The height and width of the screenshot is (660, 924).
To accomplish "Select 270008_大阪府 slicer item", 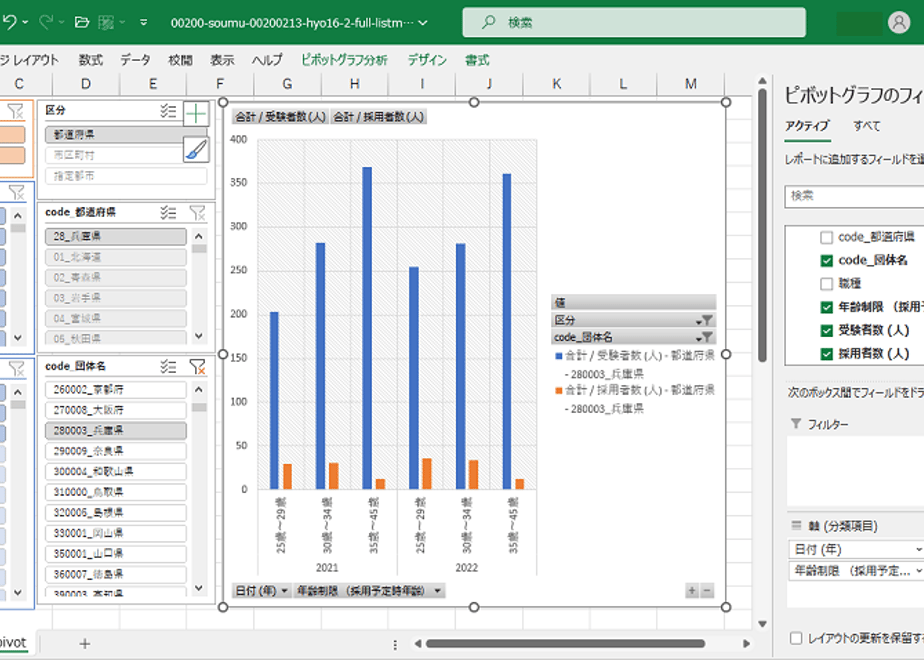I will (116, 410).
